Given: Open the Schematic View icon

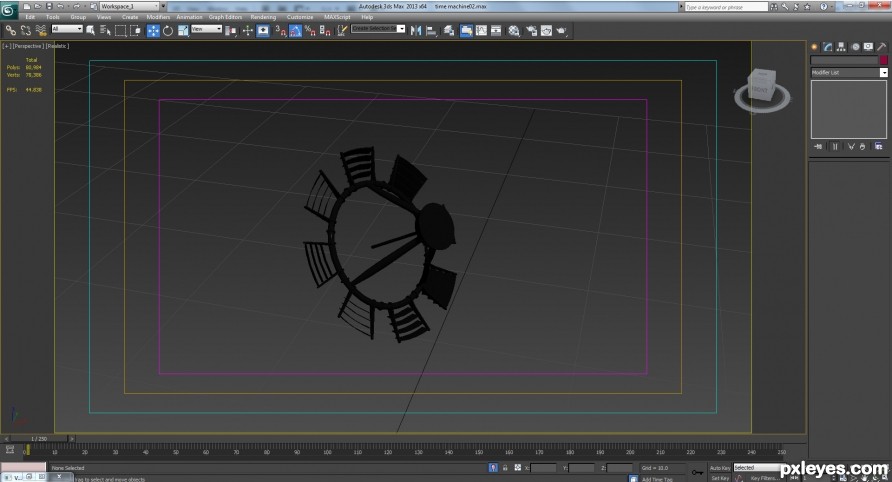Looking at the screenshot, I should tap(496, 31).
